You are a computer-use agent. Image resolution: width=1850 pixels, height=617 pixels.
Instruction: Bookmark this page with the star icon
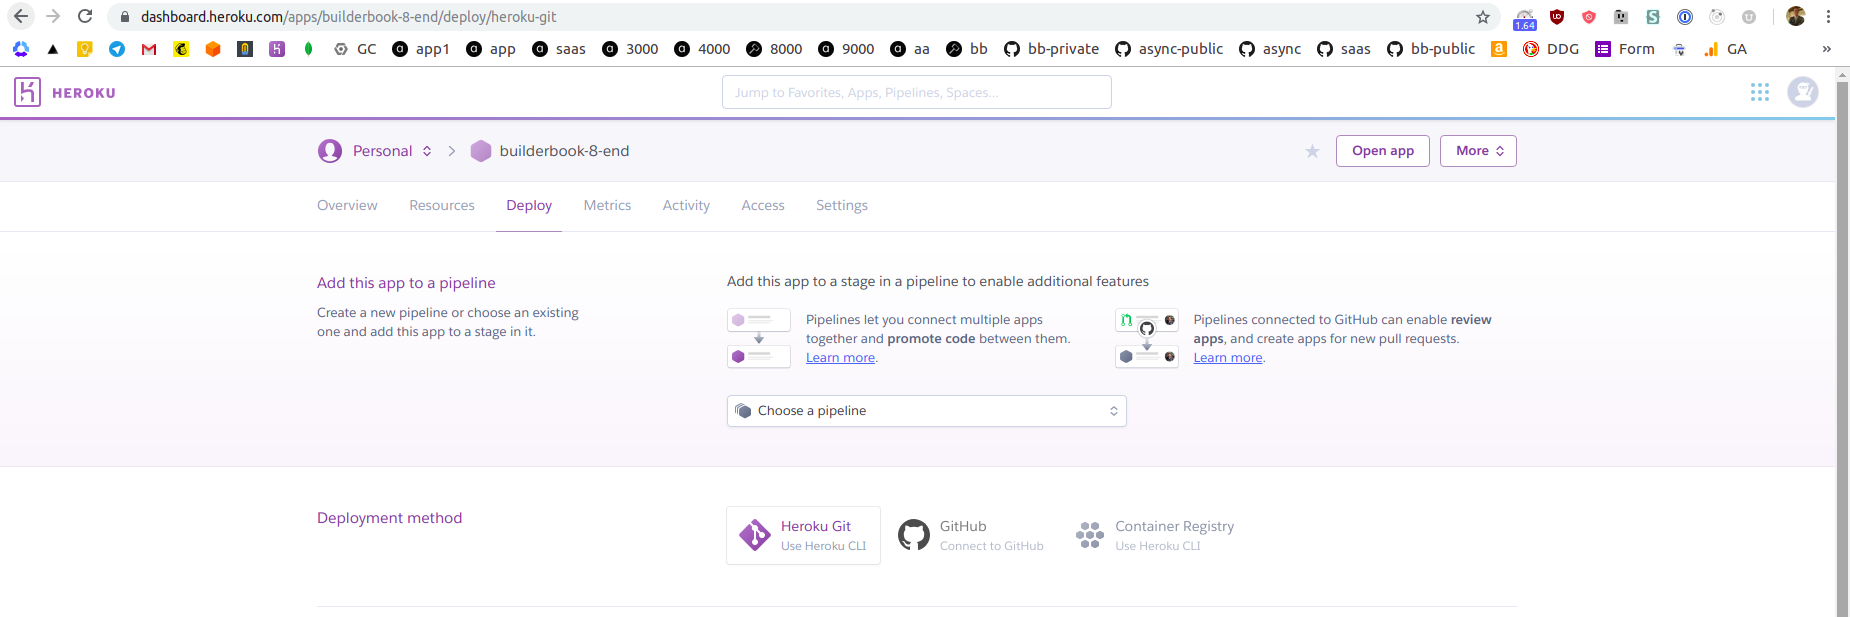pyautogui.click(x=1483, y=17)
